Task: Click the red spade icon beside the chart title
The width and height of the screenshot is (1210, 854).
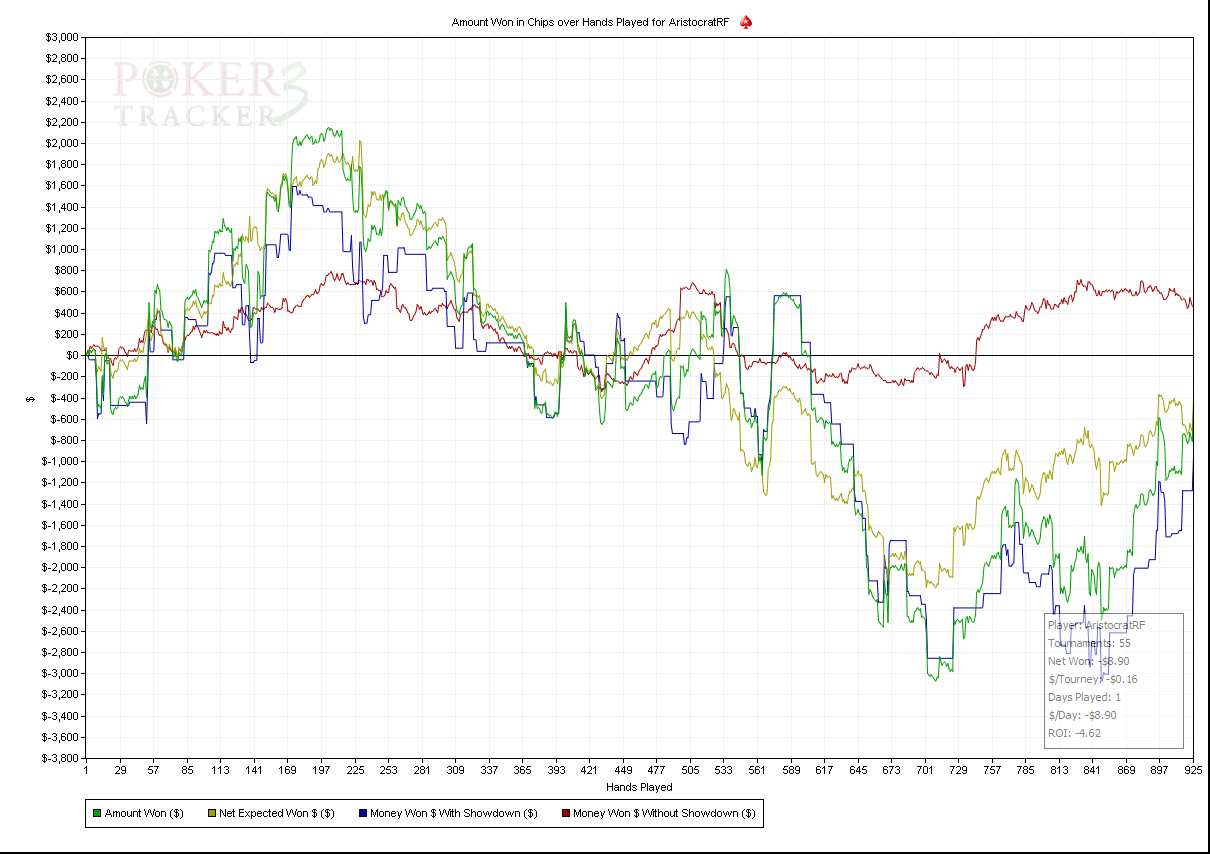Action: [746, 22]
